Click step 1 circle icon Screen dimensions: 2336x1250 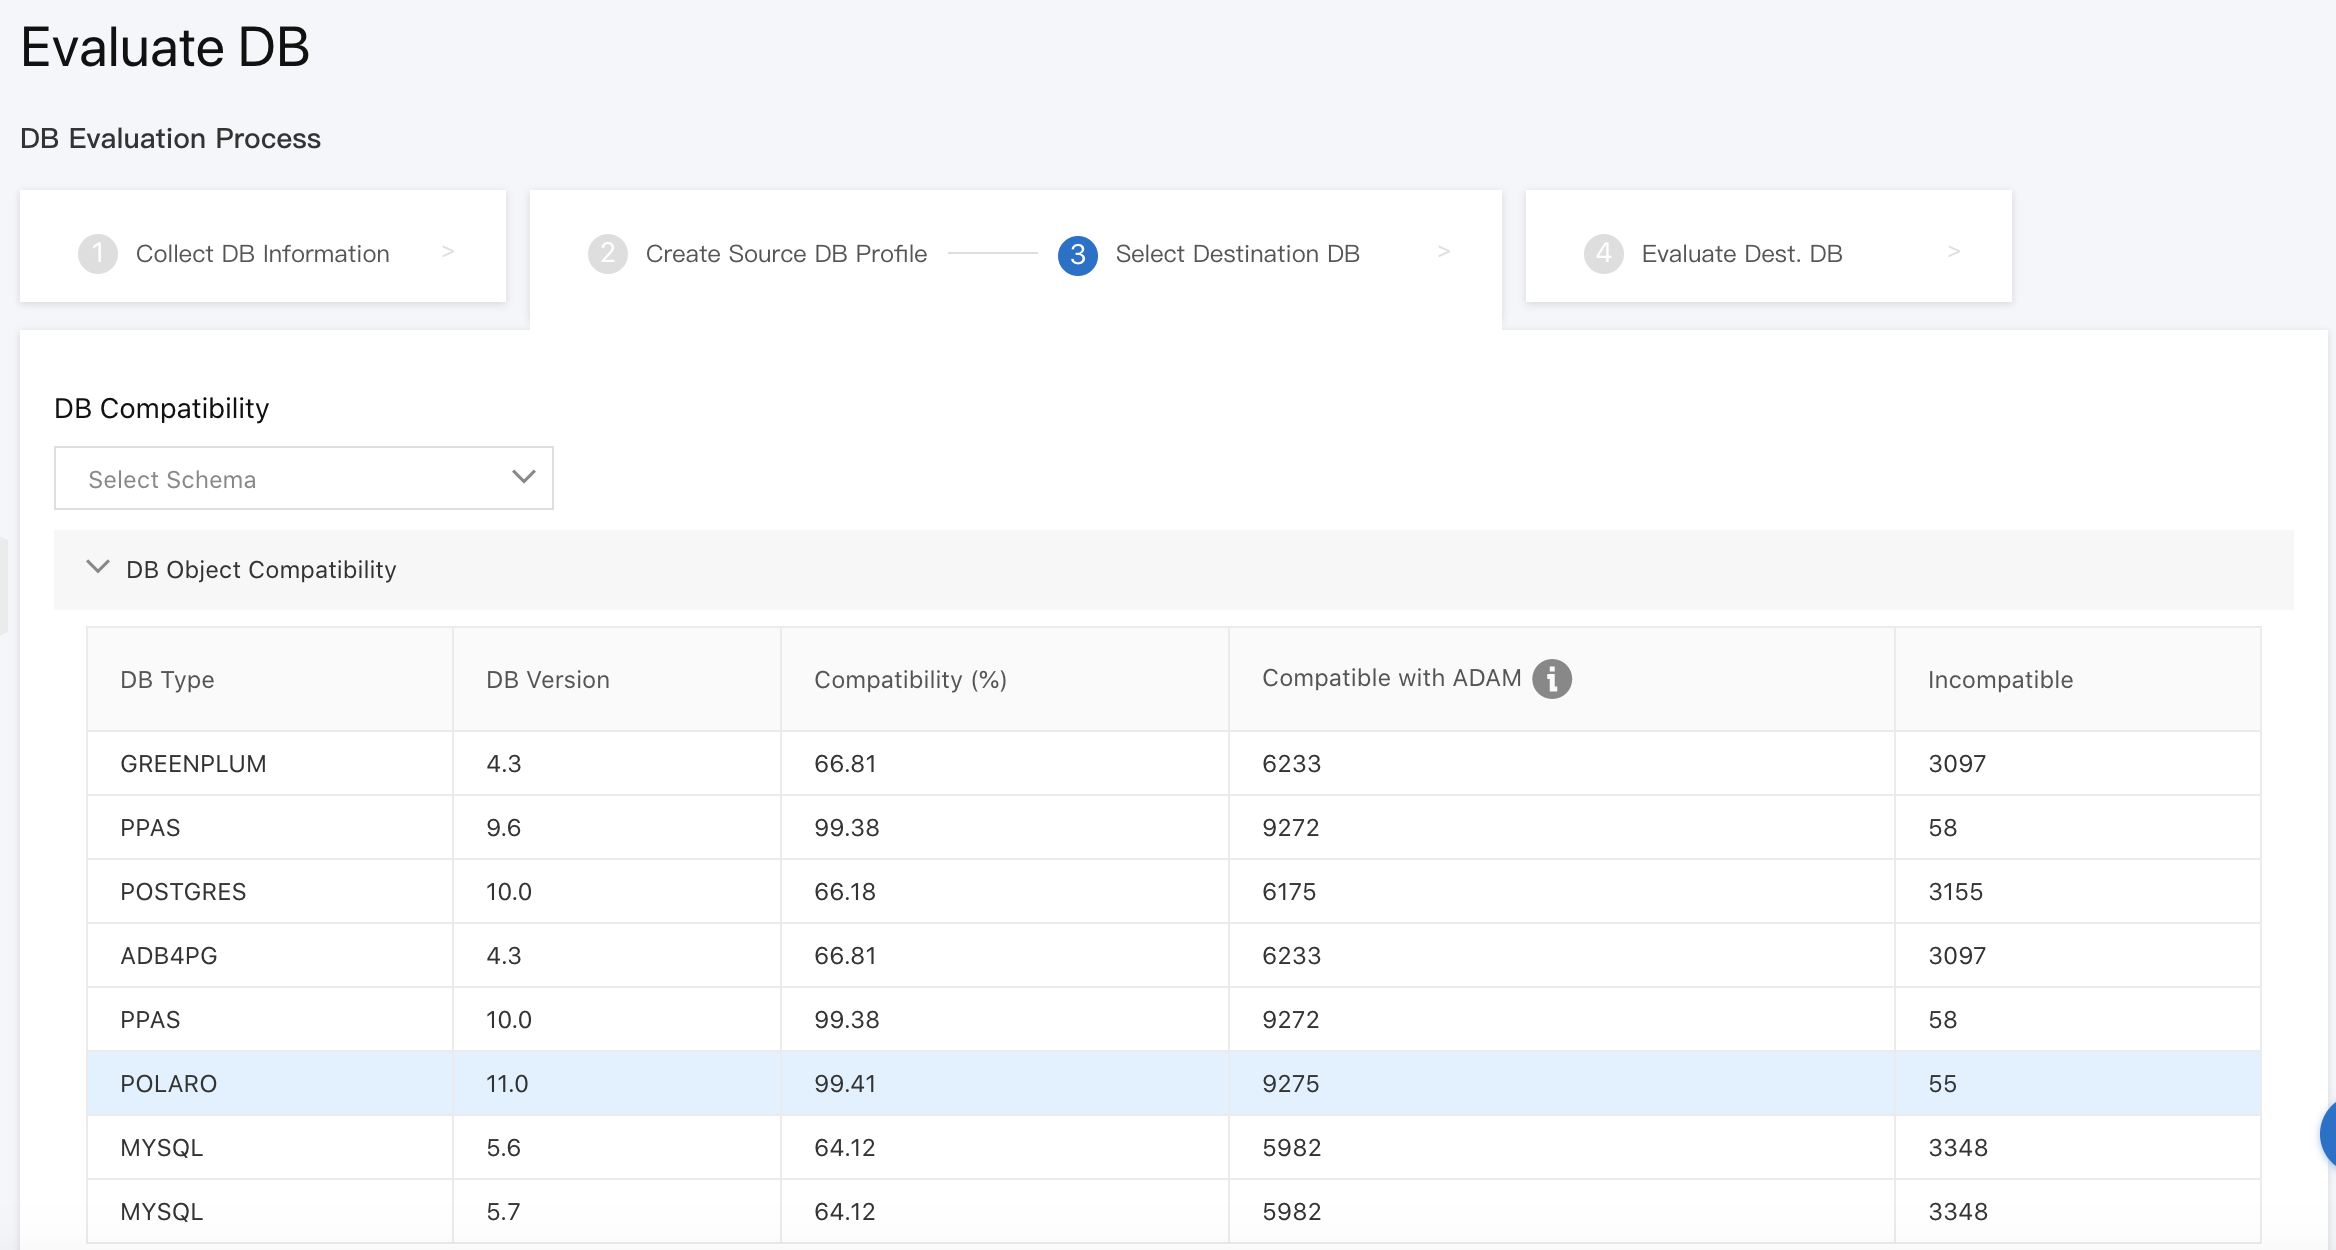coord(97,254)
